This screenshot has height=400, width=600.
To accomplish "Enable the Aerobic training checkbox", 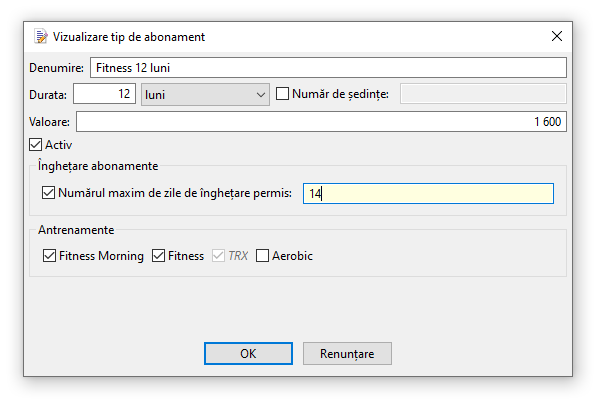I will (x=263, y=256).
